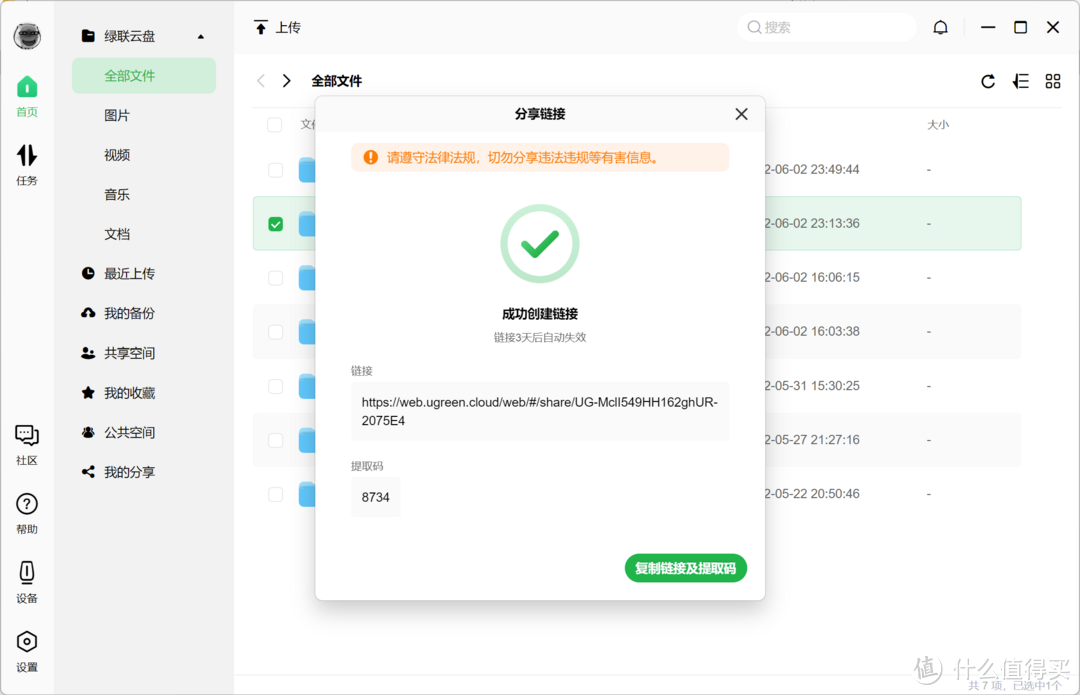Open the 帮助 help section
The height and width of the screenshot is (695, 1080).
pos(27,514)
